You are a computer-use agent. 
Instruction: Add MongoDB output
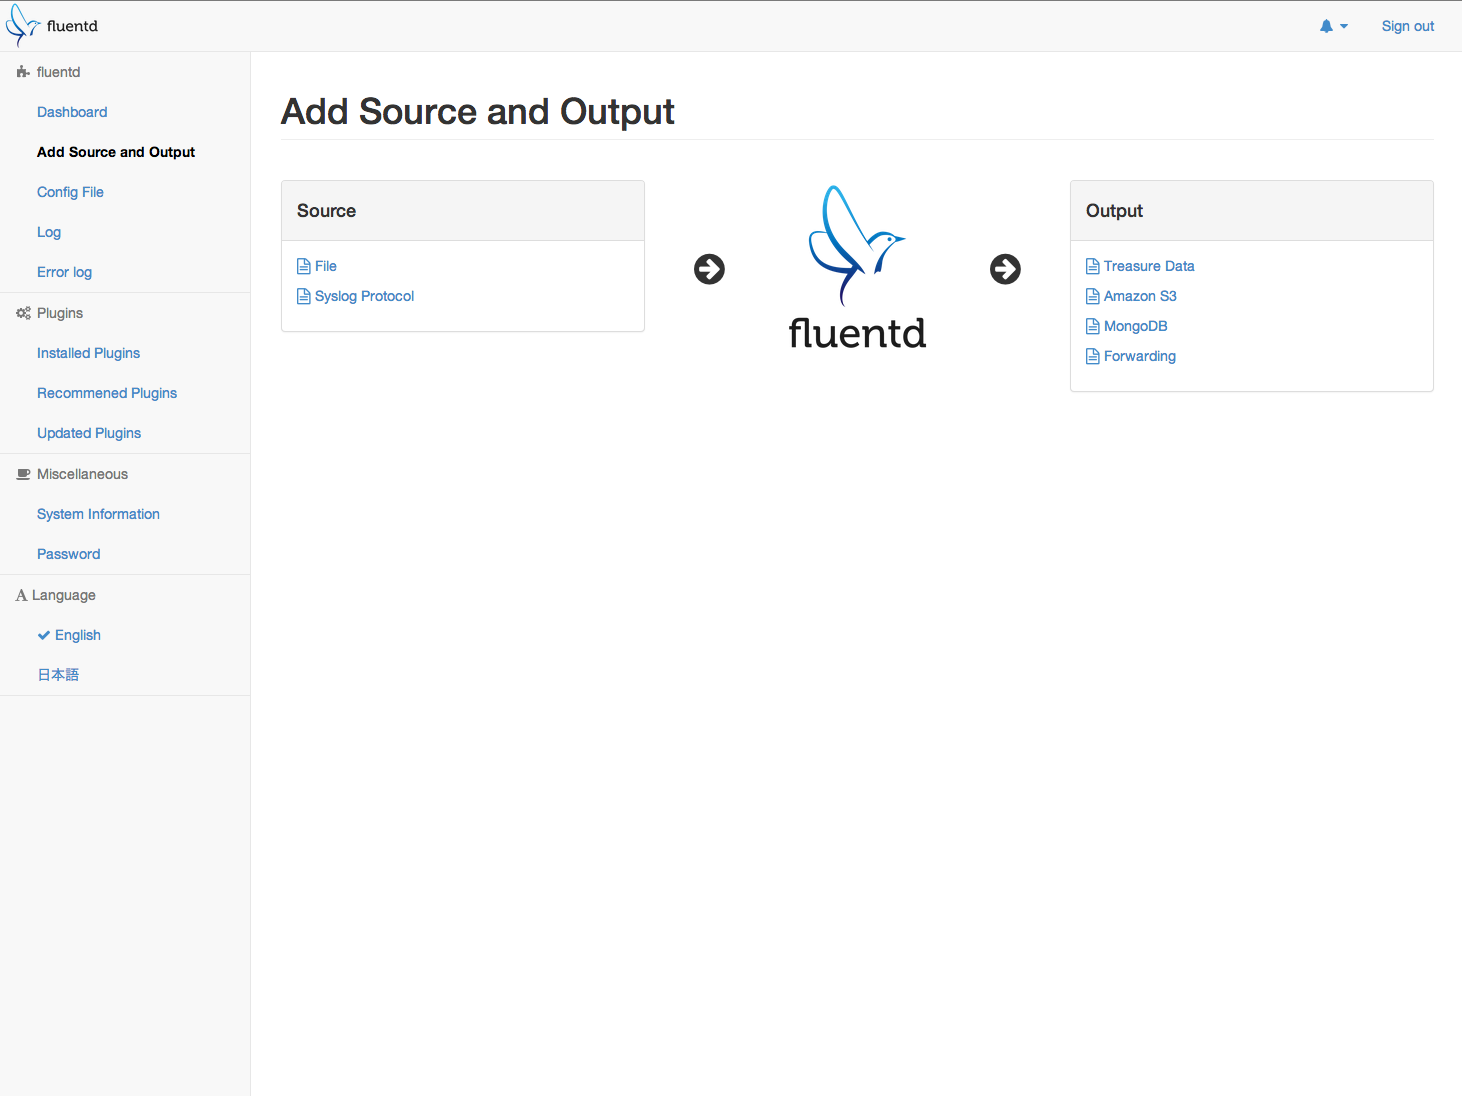pyautogui.click(x=1136, y=326)
